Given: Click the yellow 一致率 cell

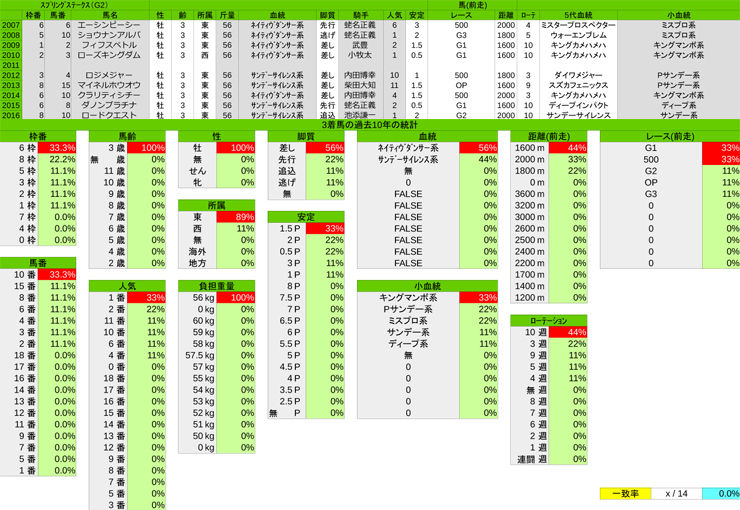Looking at the screenshot, I should (x=625, y=493).
